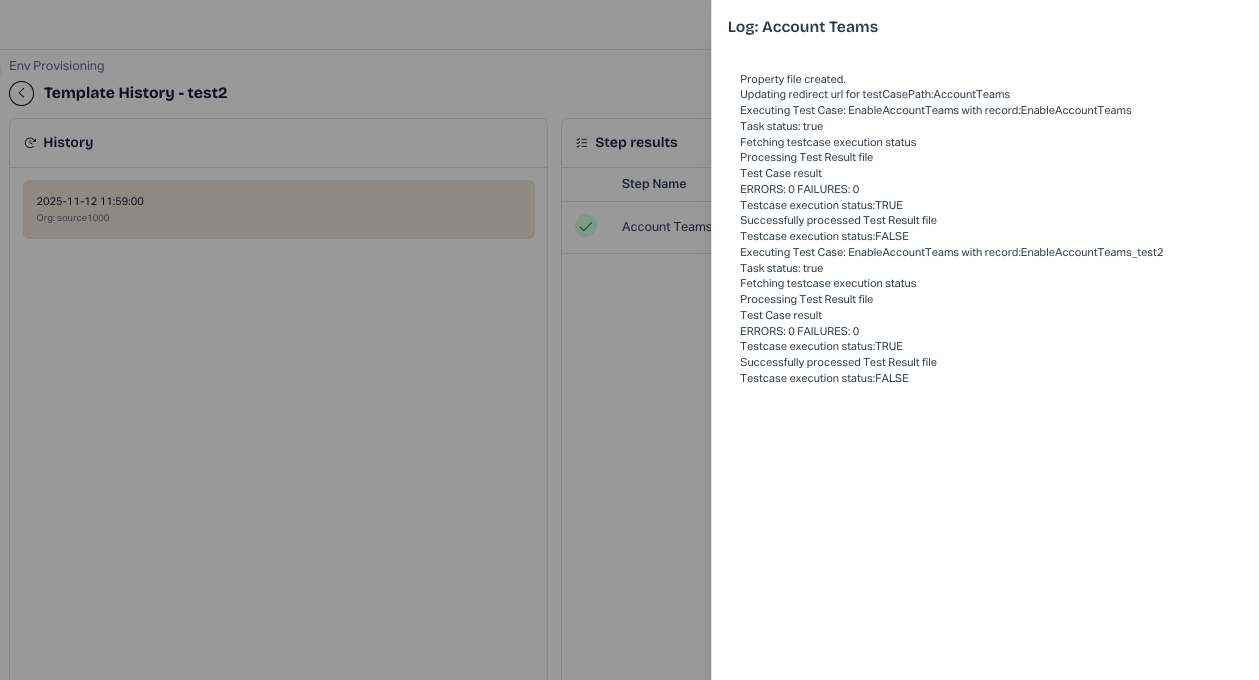This screenshot has height=680, width=1259.
Task: Click the 'Property file created.' log line
Action: (793, 79)
